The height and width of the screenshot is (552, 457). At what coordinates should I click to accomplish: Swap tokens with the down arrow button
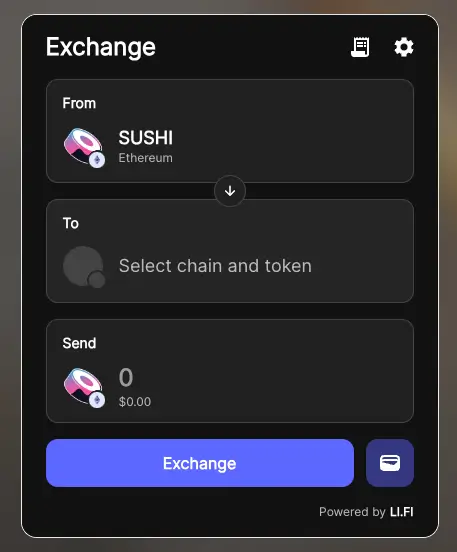pos(230,191)
